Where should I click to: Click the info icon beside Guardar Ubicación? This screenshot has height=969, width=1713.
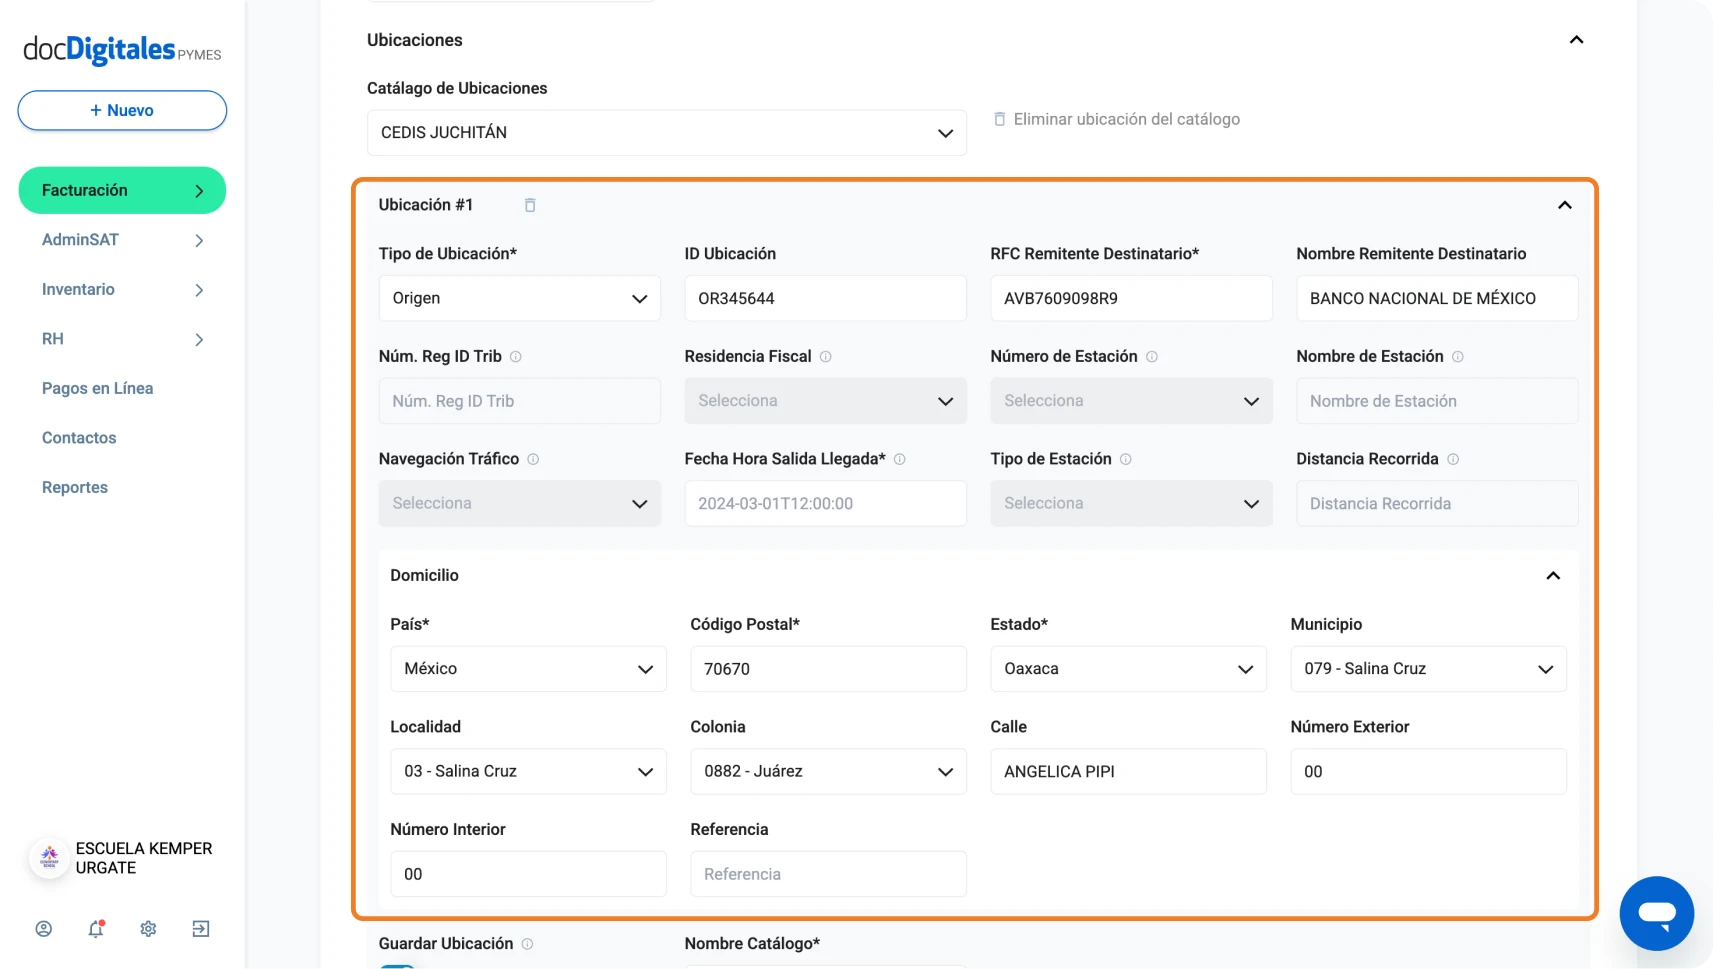pyautogui.click(x=527, y=944)
